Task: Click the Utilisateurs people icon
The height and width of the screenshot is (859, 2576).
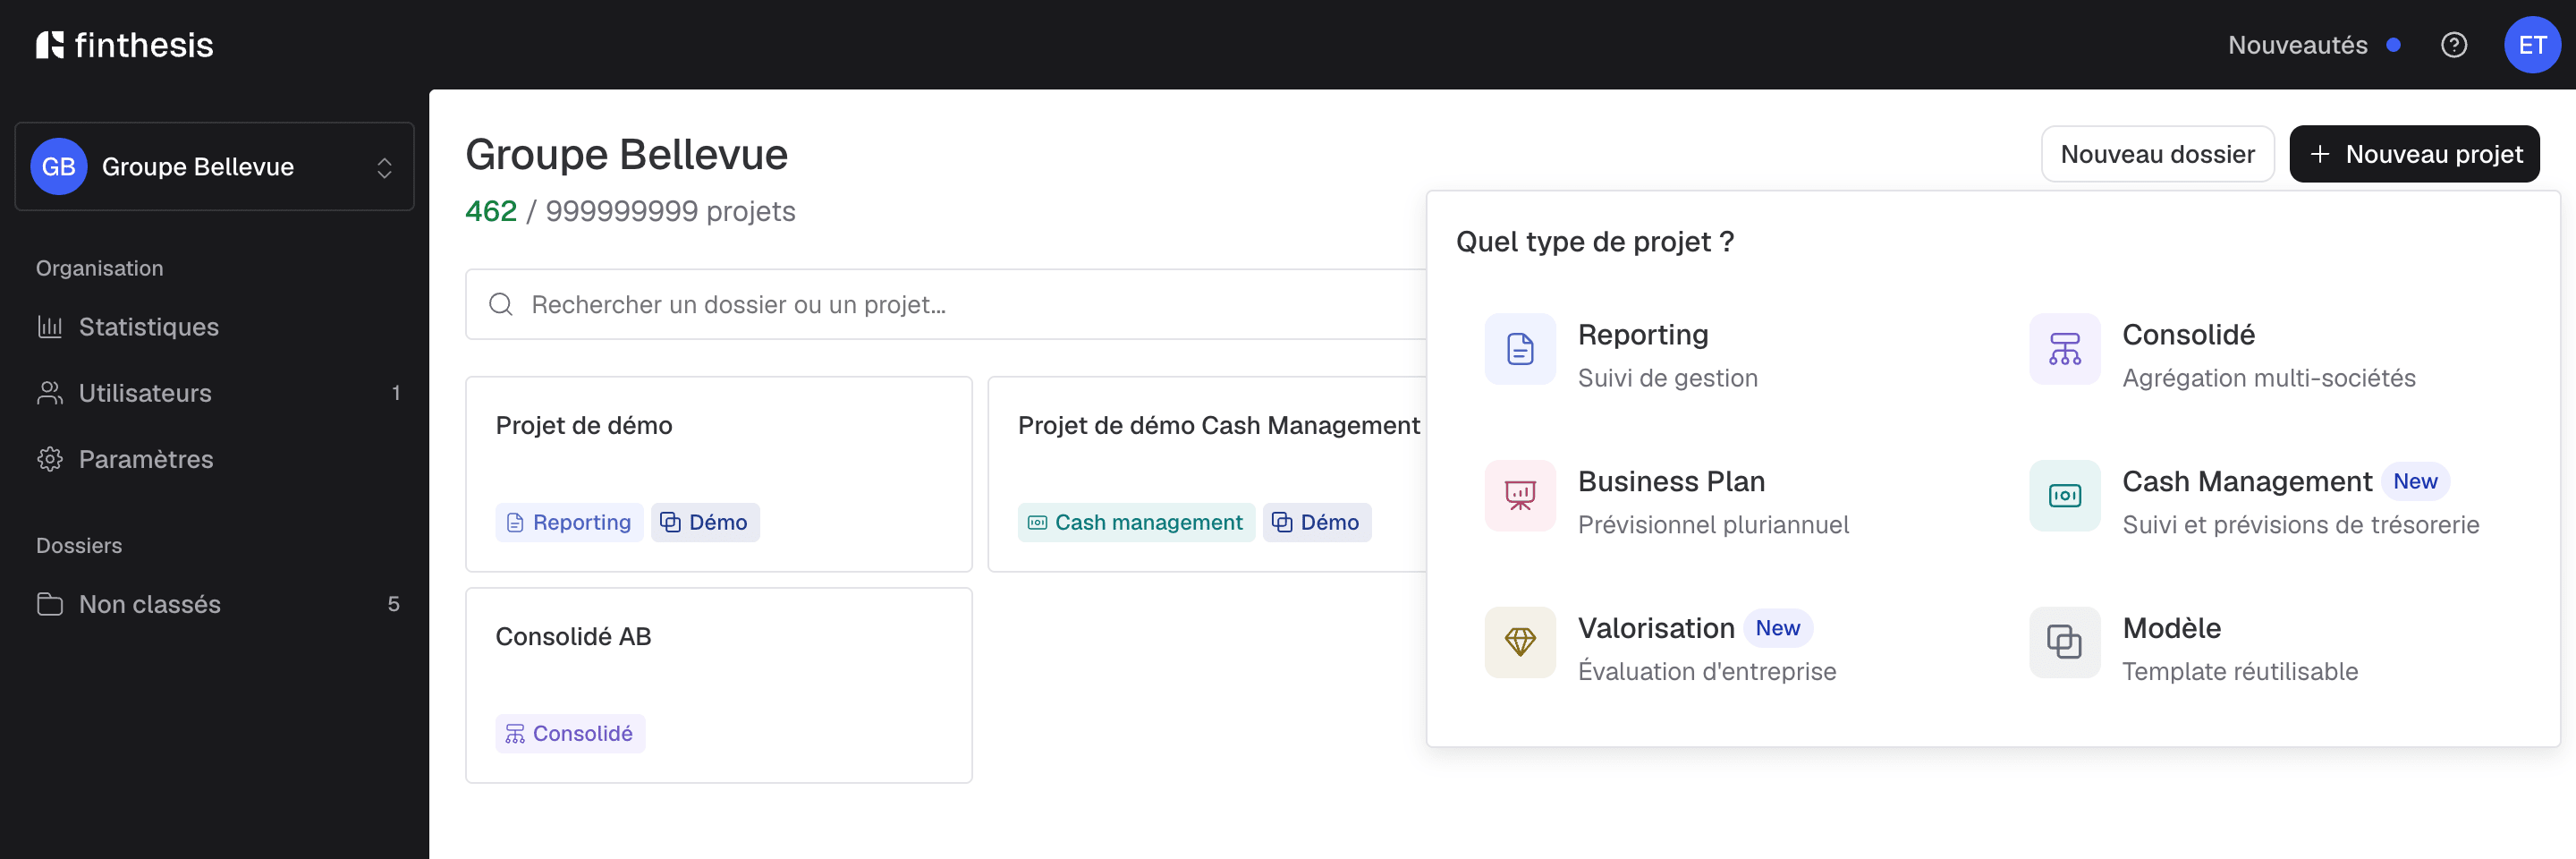Action: pyautogui.click(x=50, y=393)
